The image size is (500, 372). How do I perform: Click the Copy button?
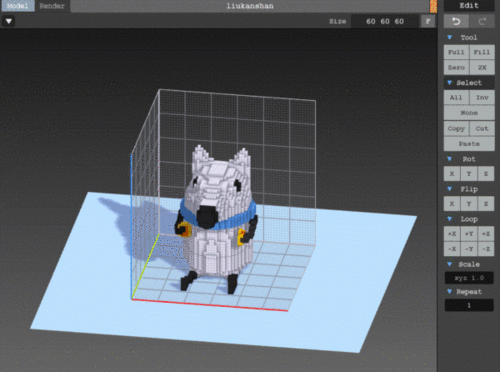[456, 128]
